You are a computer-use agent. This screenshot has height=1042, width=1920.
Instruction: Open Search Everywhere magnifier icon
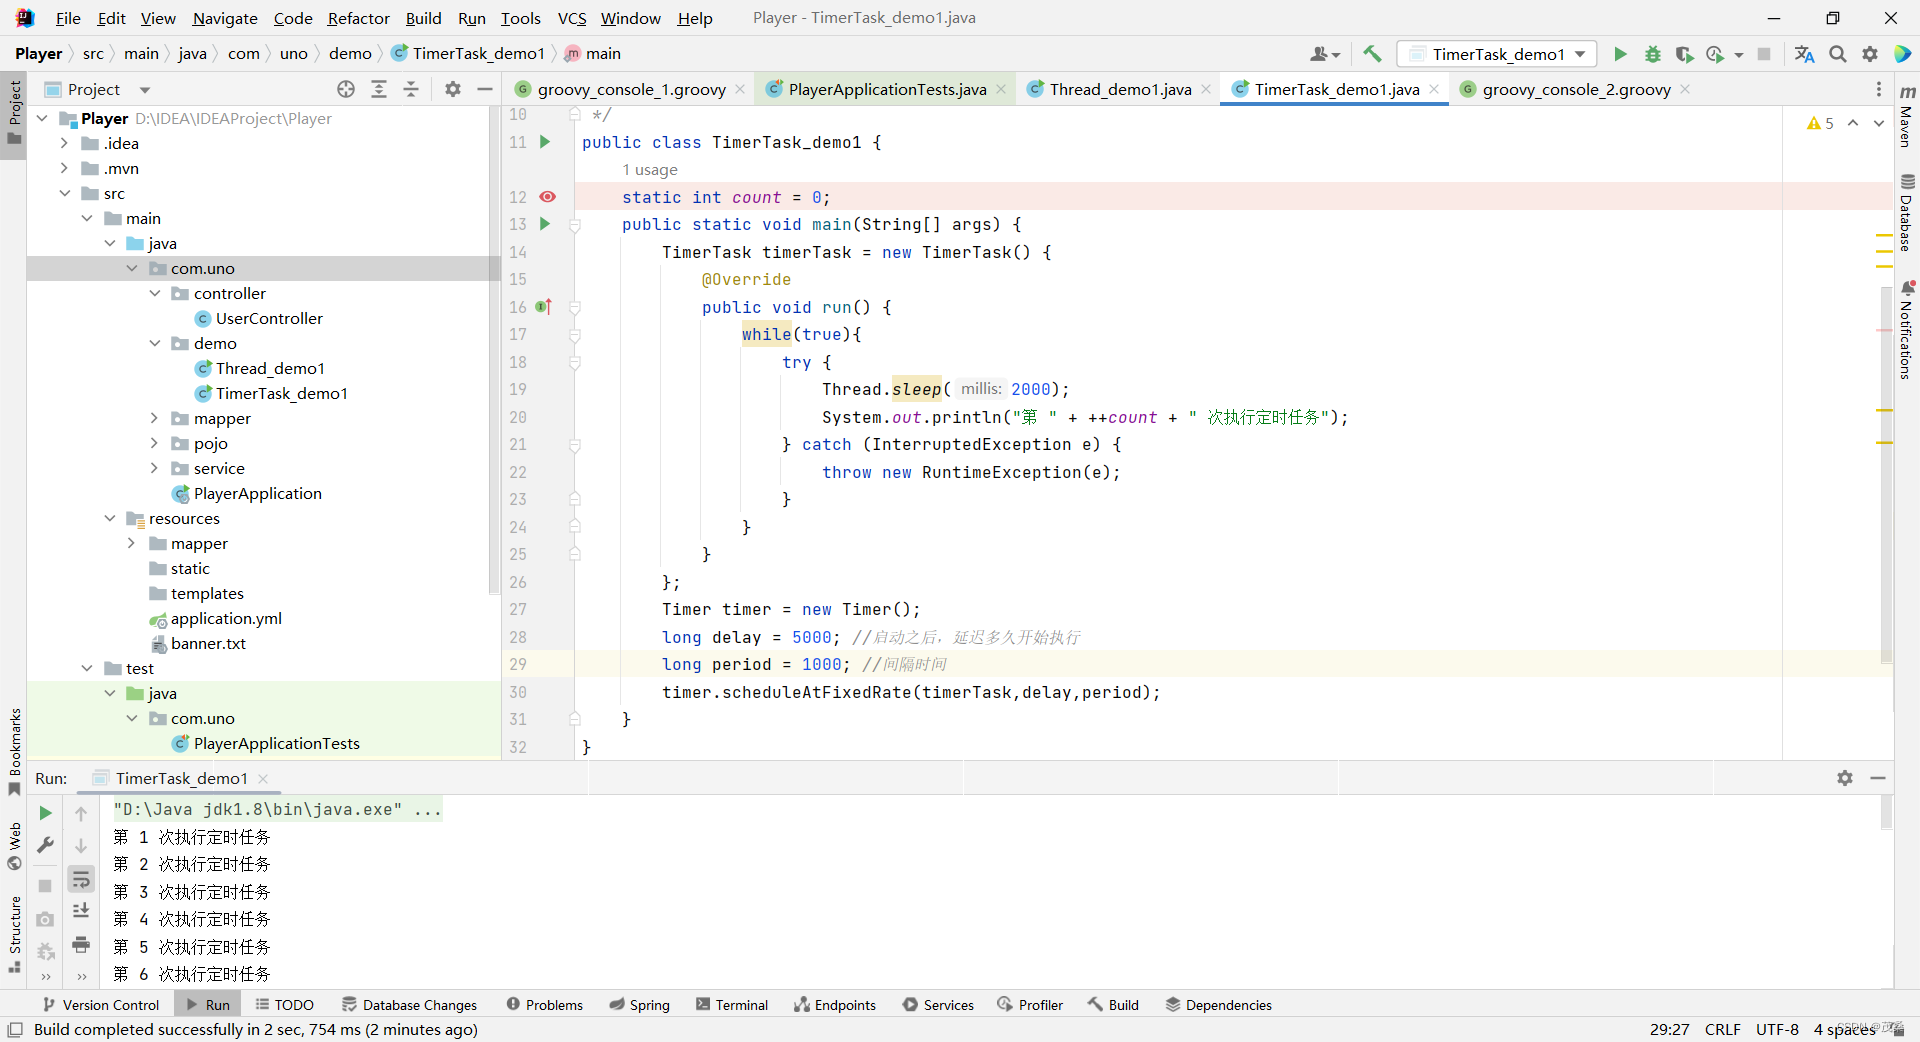click(1837, 54)
